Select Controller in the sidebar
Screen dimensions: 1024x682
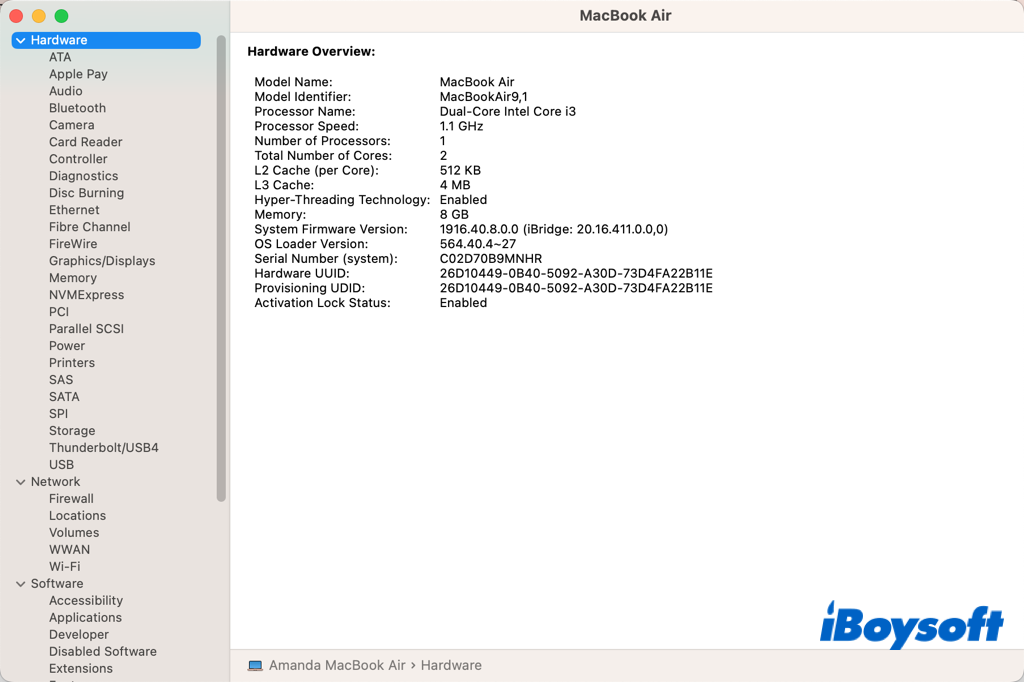tap(78, 159)
